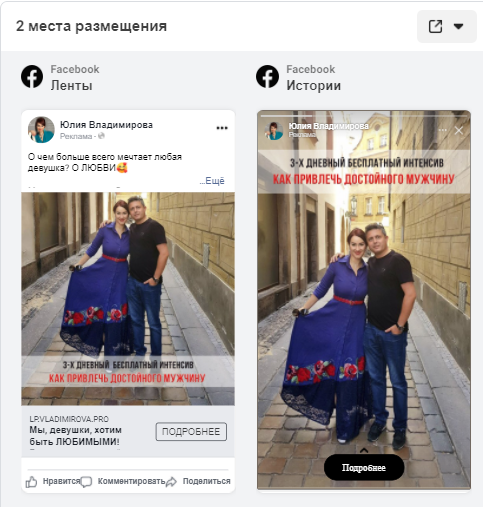Open the feed ad couple photo
The height and width of the screenshot is (507, 483).
pyautogui.click(x=128, y=299)
